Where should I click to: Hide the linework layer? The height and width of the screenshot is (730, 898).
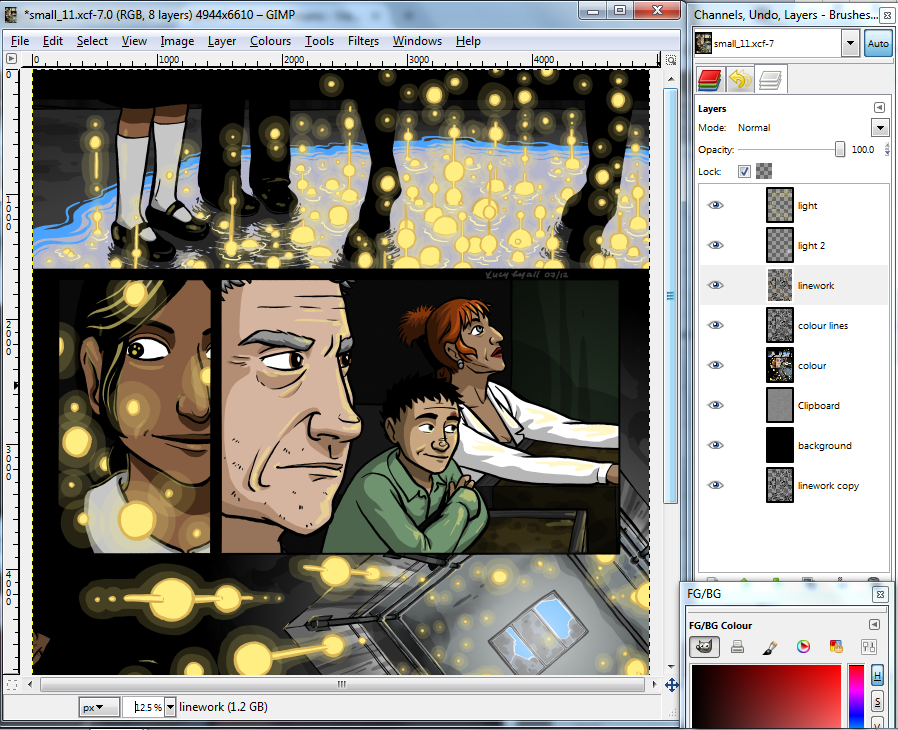click(x=715, y=286)
